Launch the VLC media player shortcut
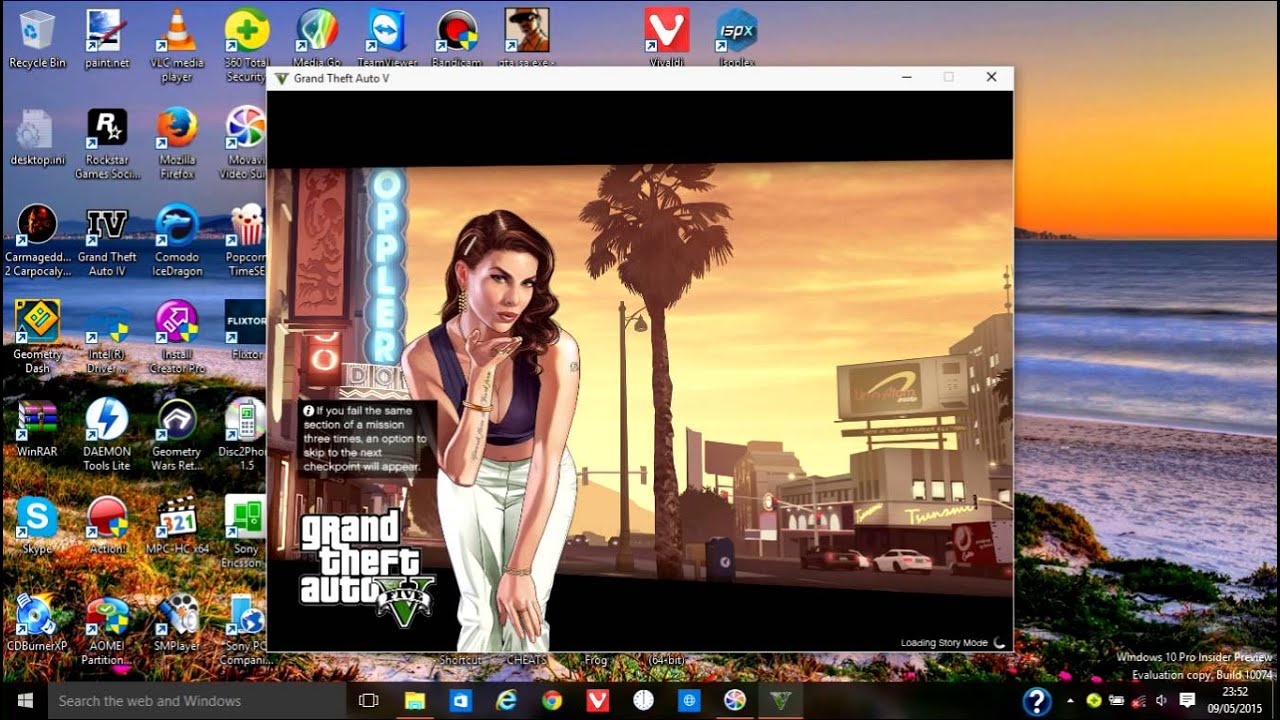The image size is (1280, 720). (177, 45)
